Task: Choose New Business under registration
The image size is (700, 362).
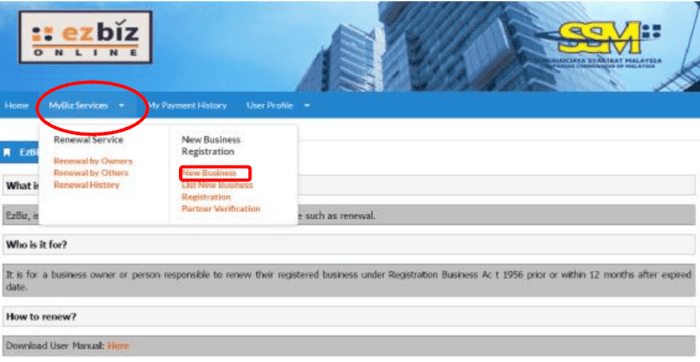Action: 209,173
